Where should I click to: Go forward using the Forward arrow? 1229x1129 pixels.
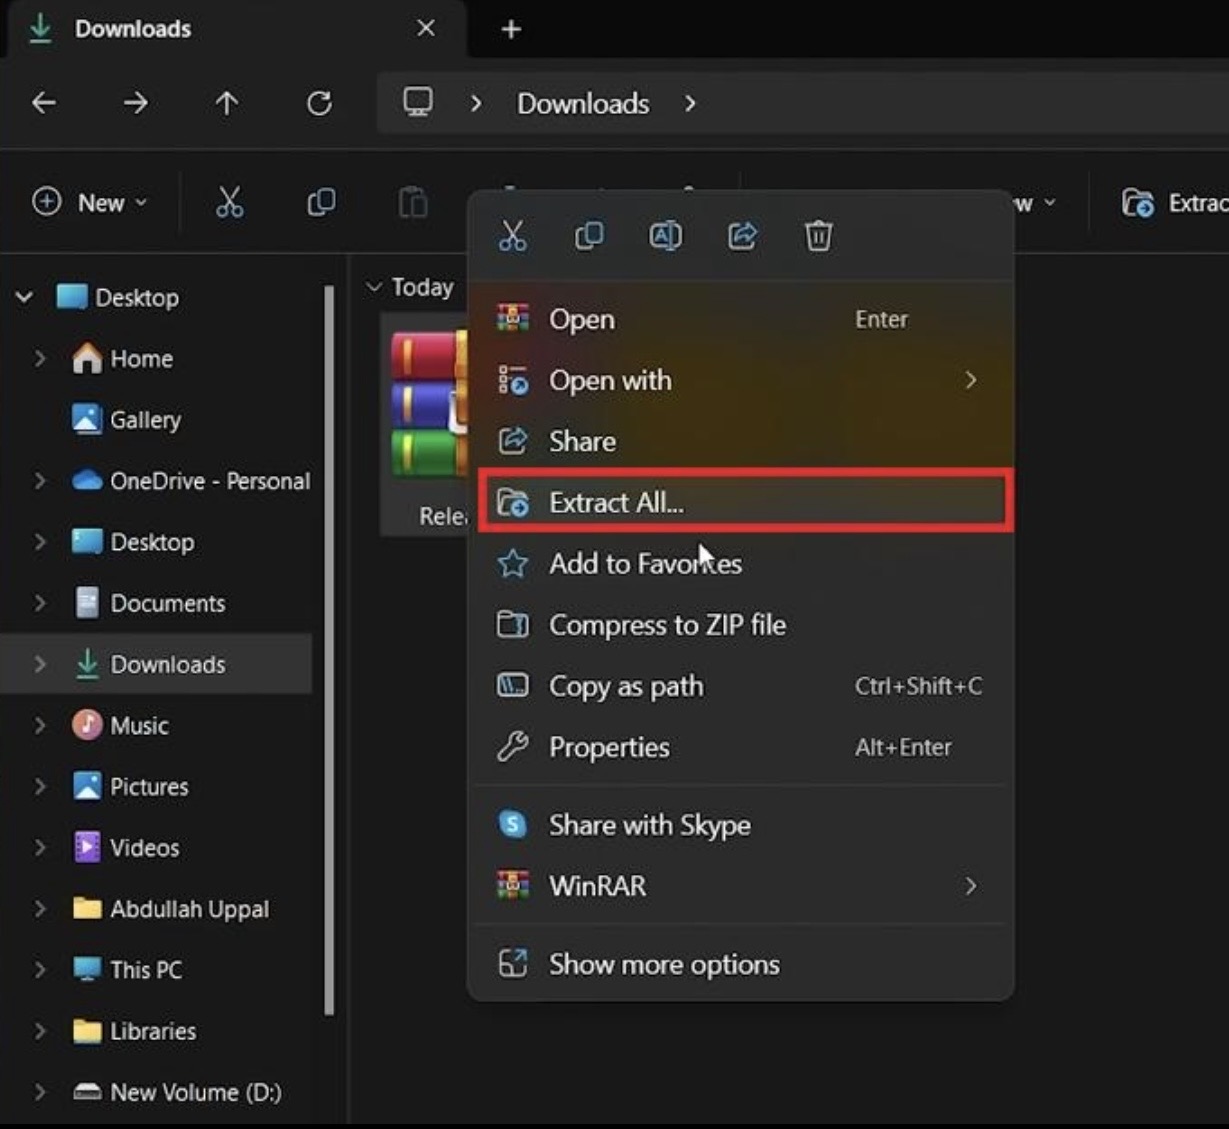tap(136, 103)
